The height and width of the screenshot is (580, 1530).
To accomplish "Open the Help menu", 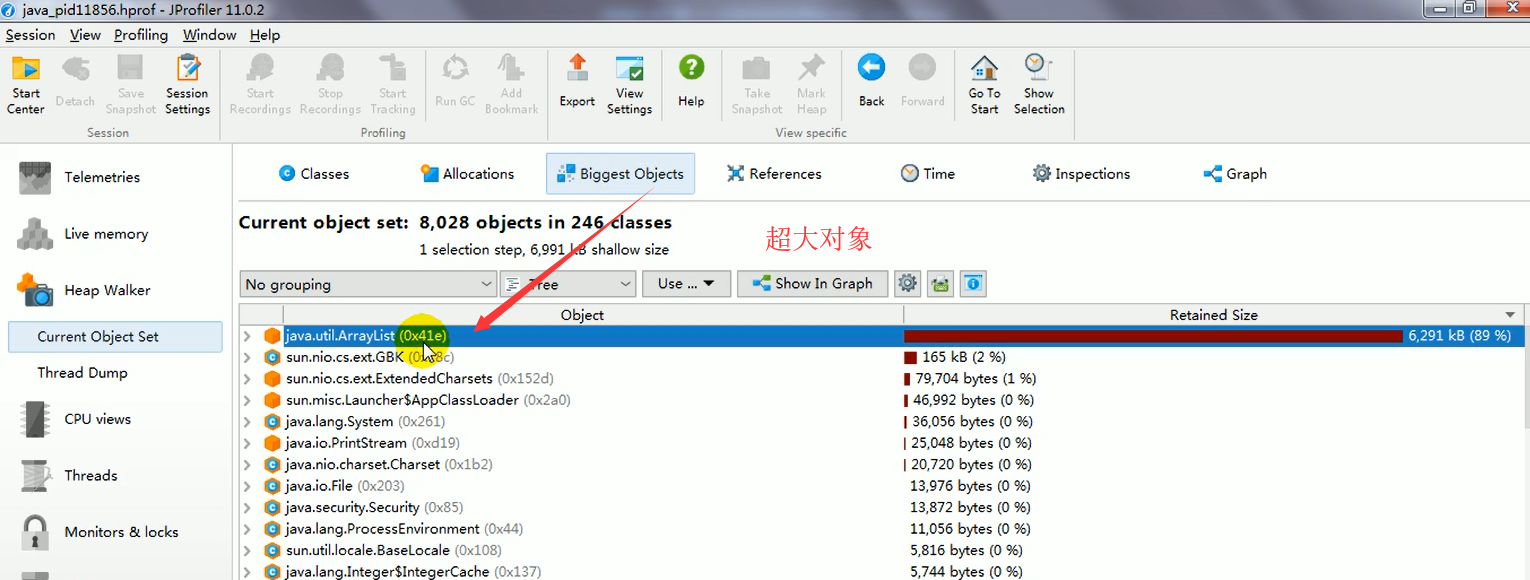I will point(265,34).
